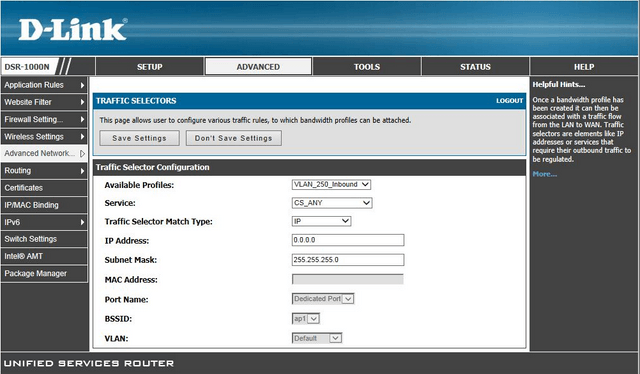
Task: Open the More... help link
Action: point(544,174)
